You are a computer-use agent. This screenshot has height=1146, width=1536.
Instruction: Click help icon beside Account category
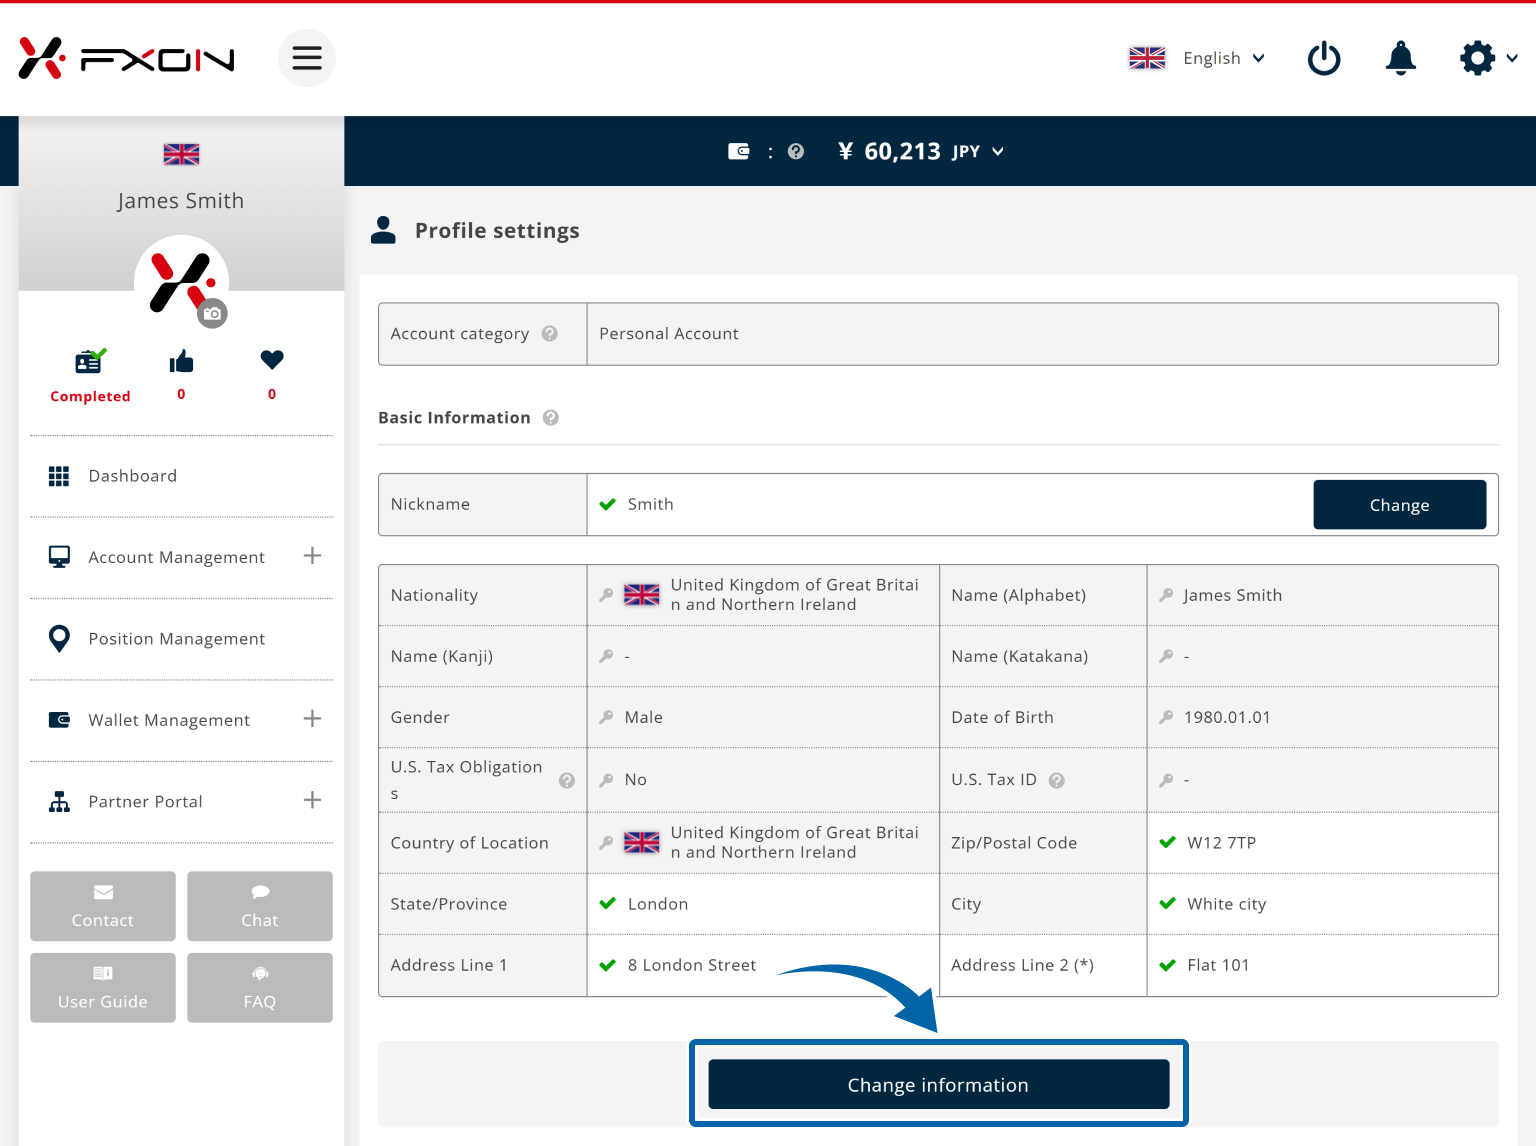pos(550,334)
